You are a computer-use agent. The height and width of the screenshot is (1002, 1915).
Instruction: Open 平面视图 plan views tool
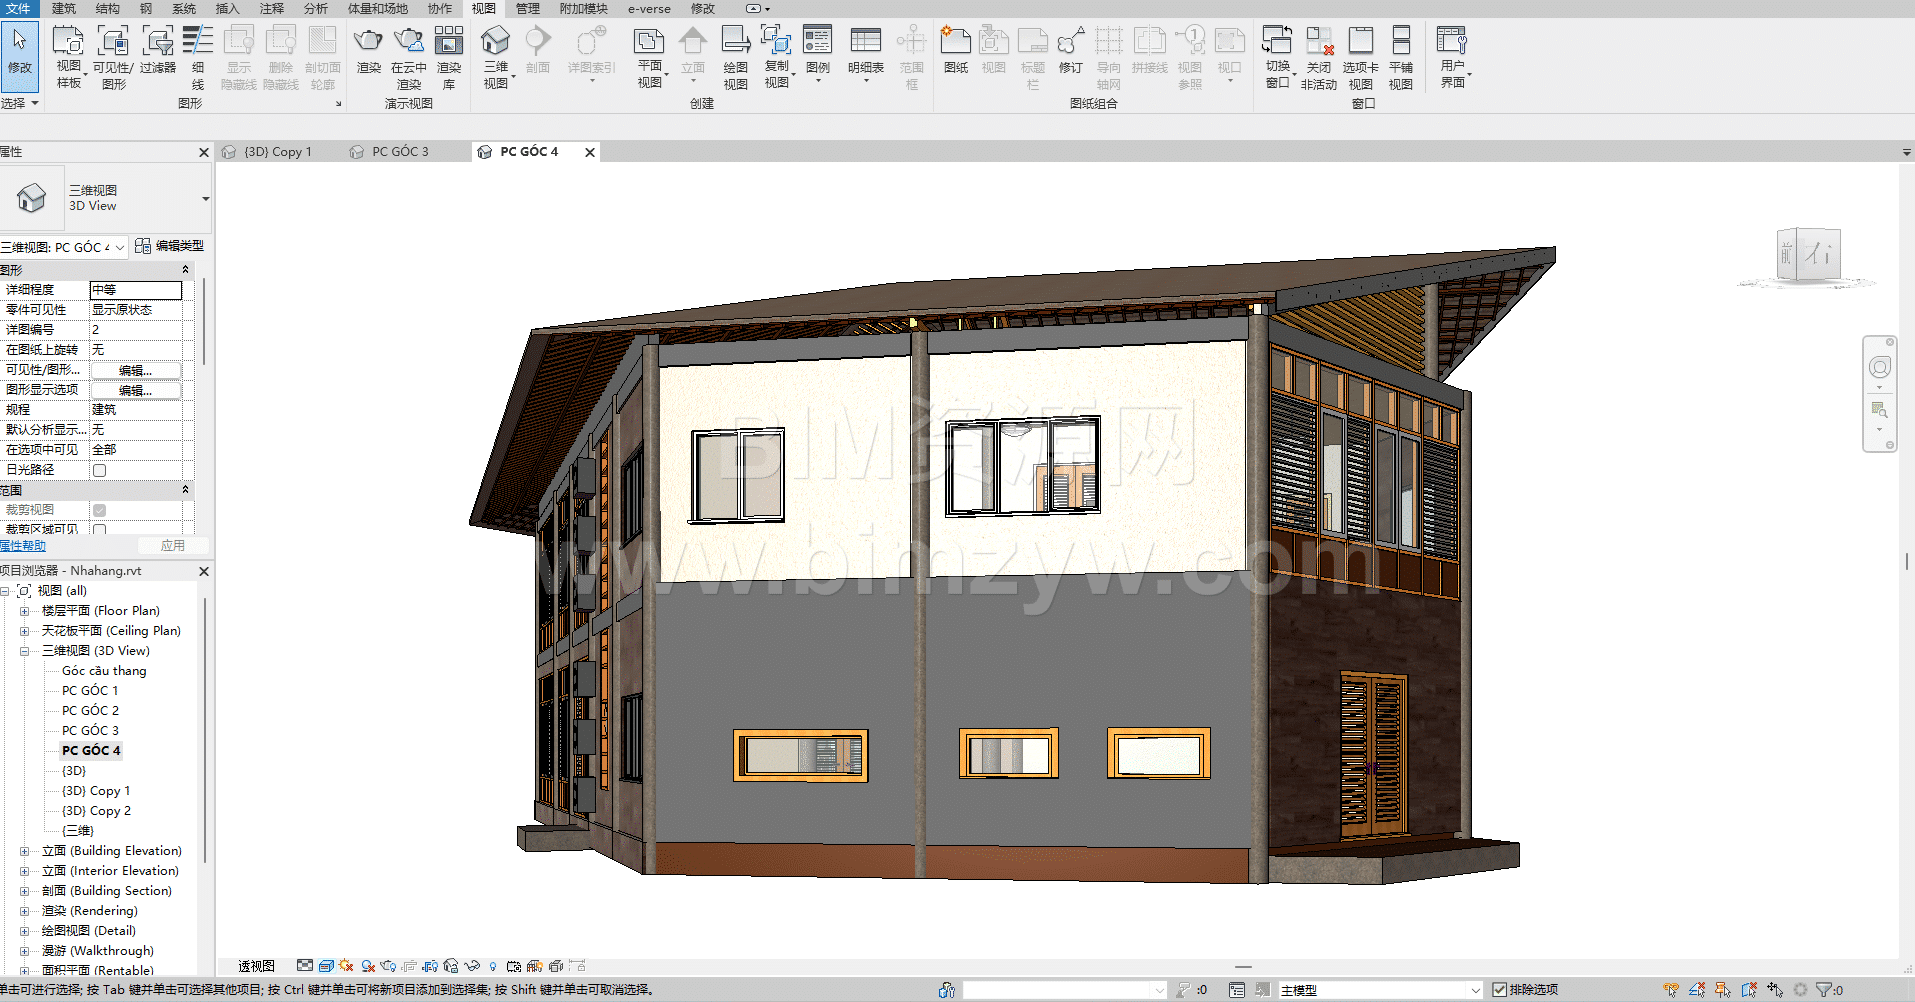tap(650, 56)
